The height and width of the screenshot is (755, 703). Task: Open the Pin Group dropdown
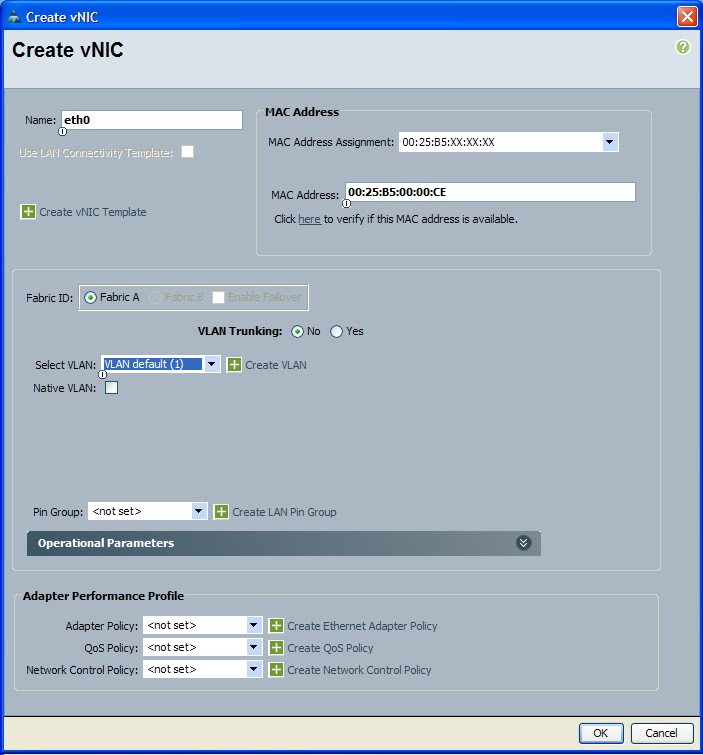coord(198,511)
